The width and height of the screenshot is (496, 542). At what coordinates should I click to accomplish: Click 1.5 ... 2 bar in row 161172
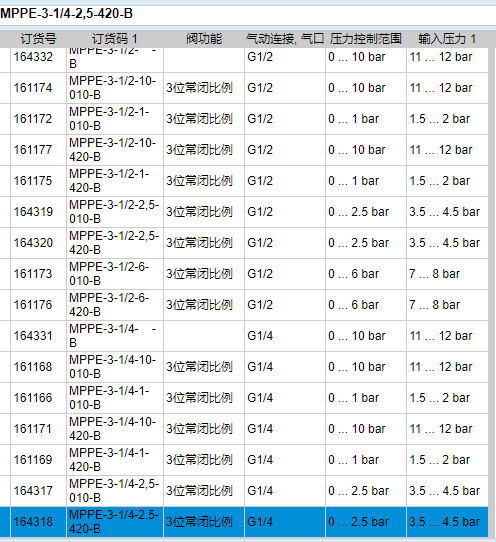tap(440, 119)
